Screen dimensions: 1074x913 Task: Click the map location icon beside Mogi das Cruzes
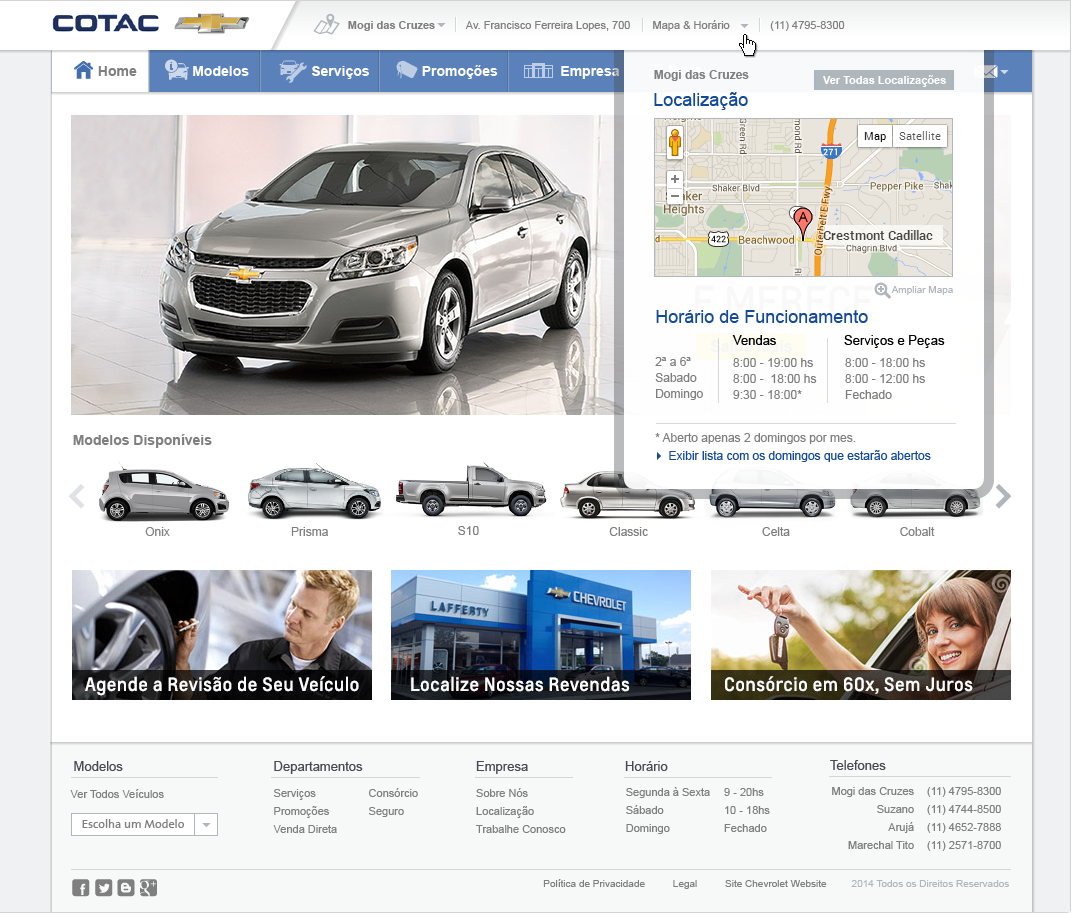[326, 25]
